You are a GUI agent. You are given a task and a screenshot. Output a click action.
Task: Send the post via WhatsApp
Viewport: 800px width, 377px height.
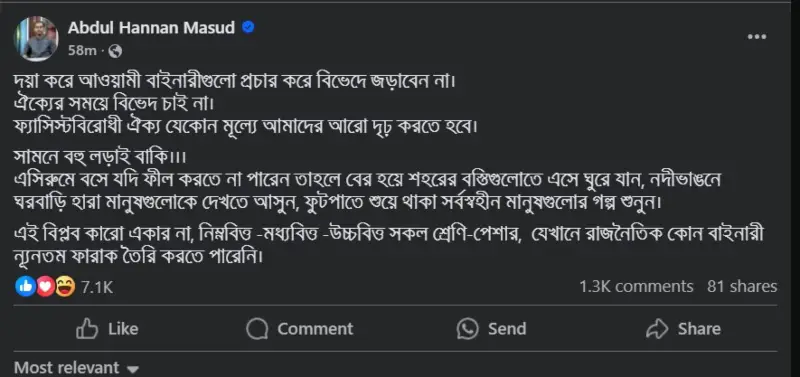coord(491,329)
